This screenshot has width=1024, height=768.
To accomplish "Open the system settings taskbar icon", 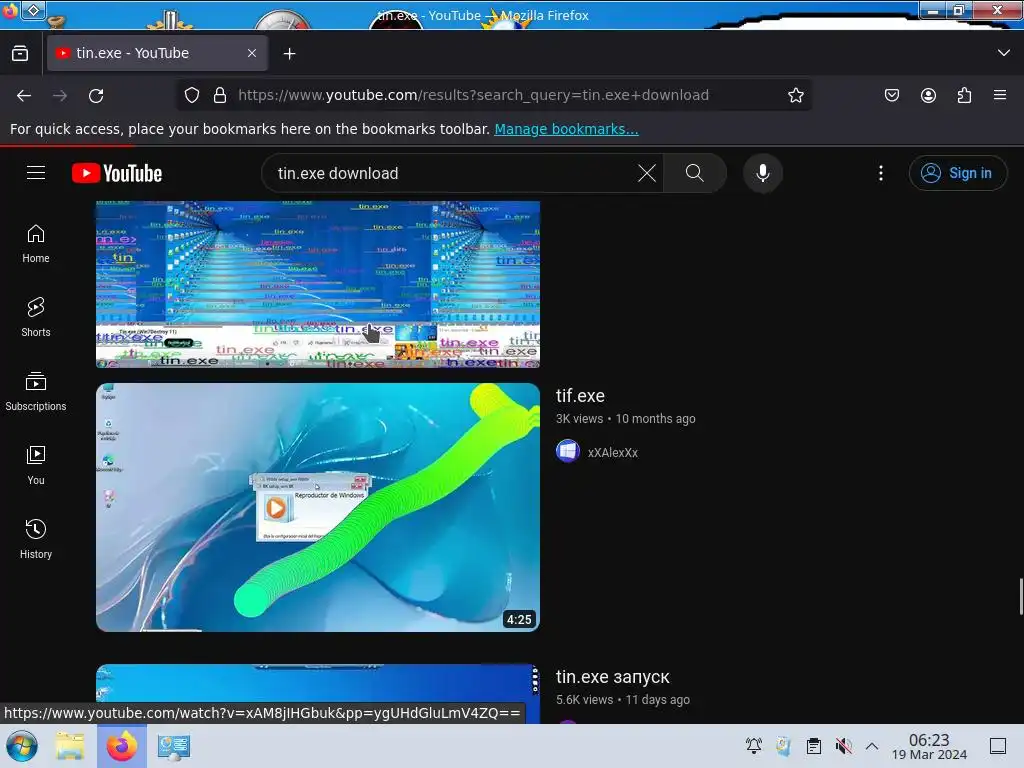I will pos(174,746).
